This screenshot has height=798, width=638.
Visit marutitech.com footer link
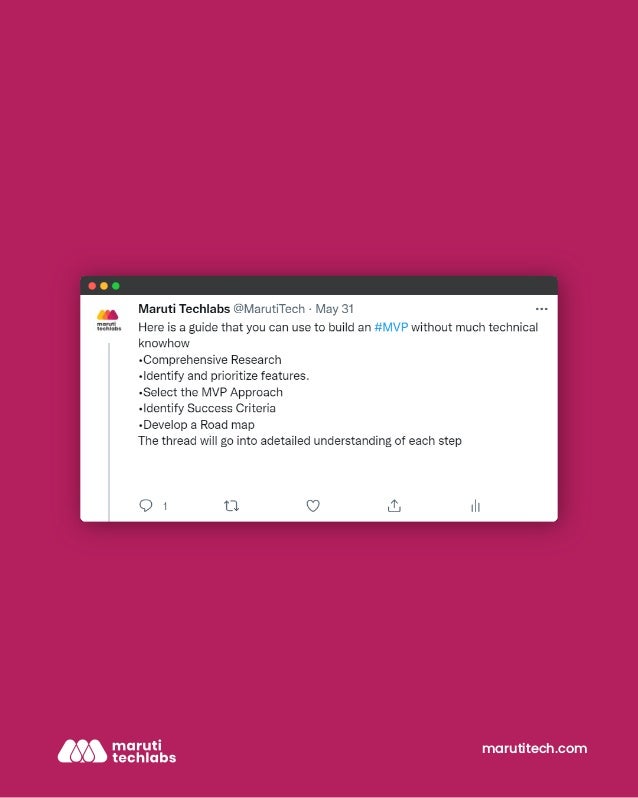click(x=534, y=748)
